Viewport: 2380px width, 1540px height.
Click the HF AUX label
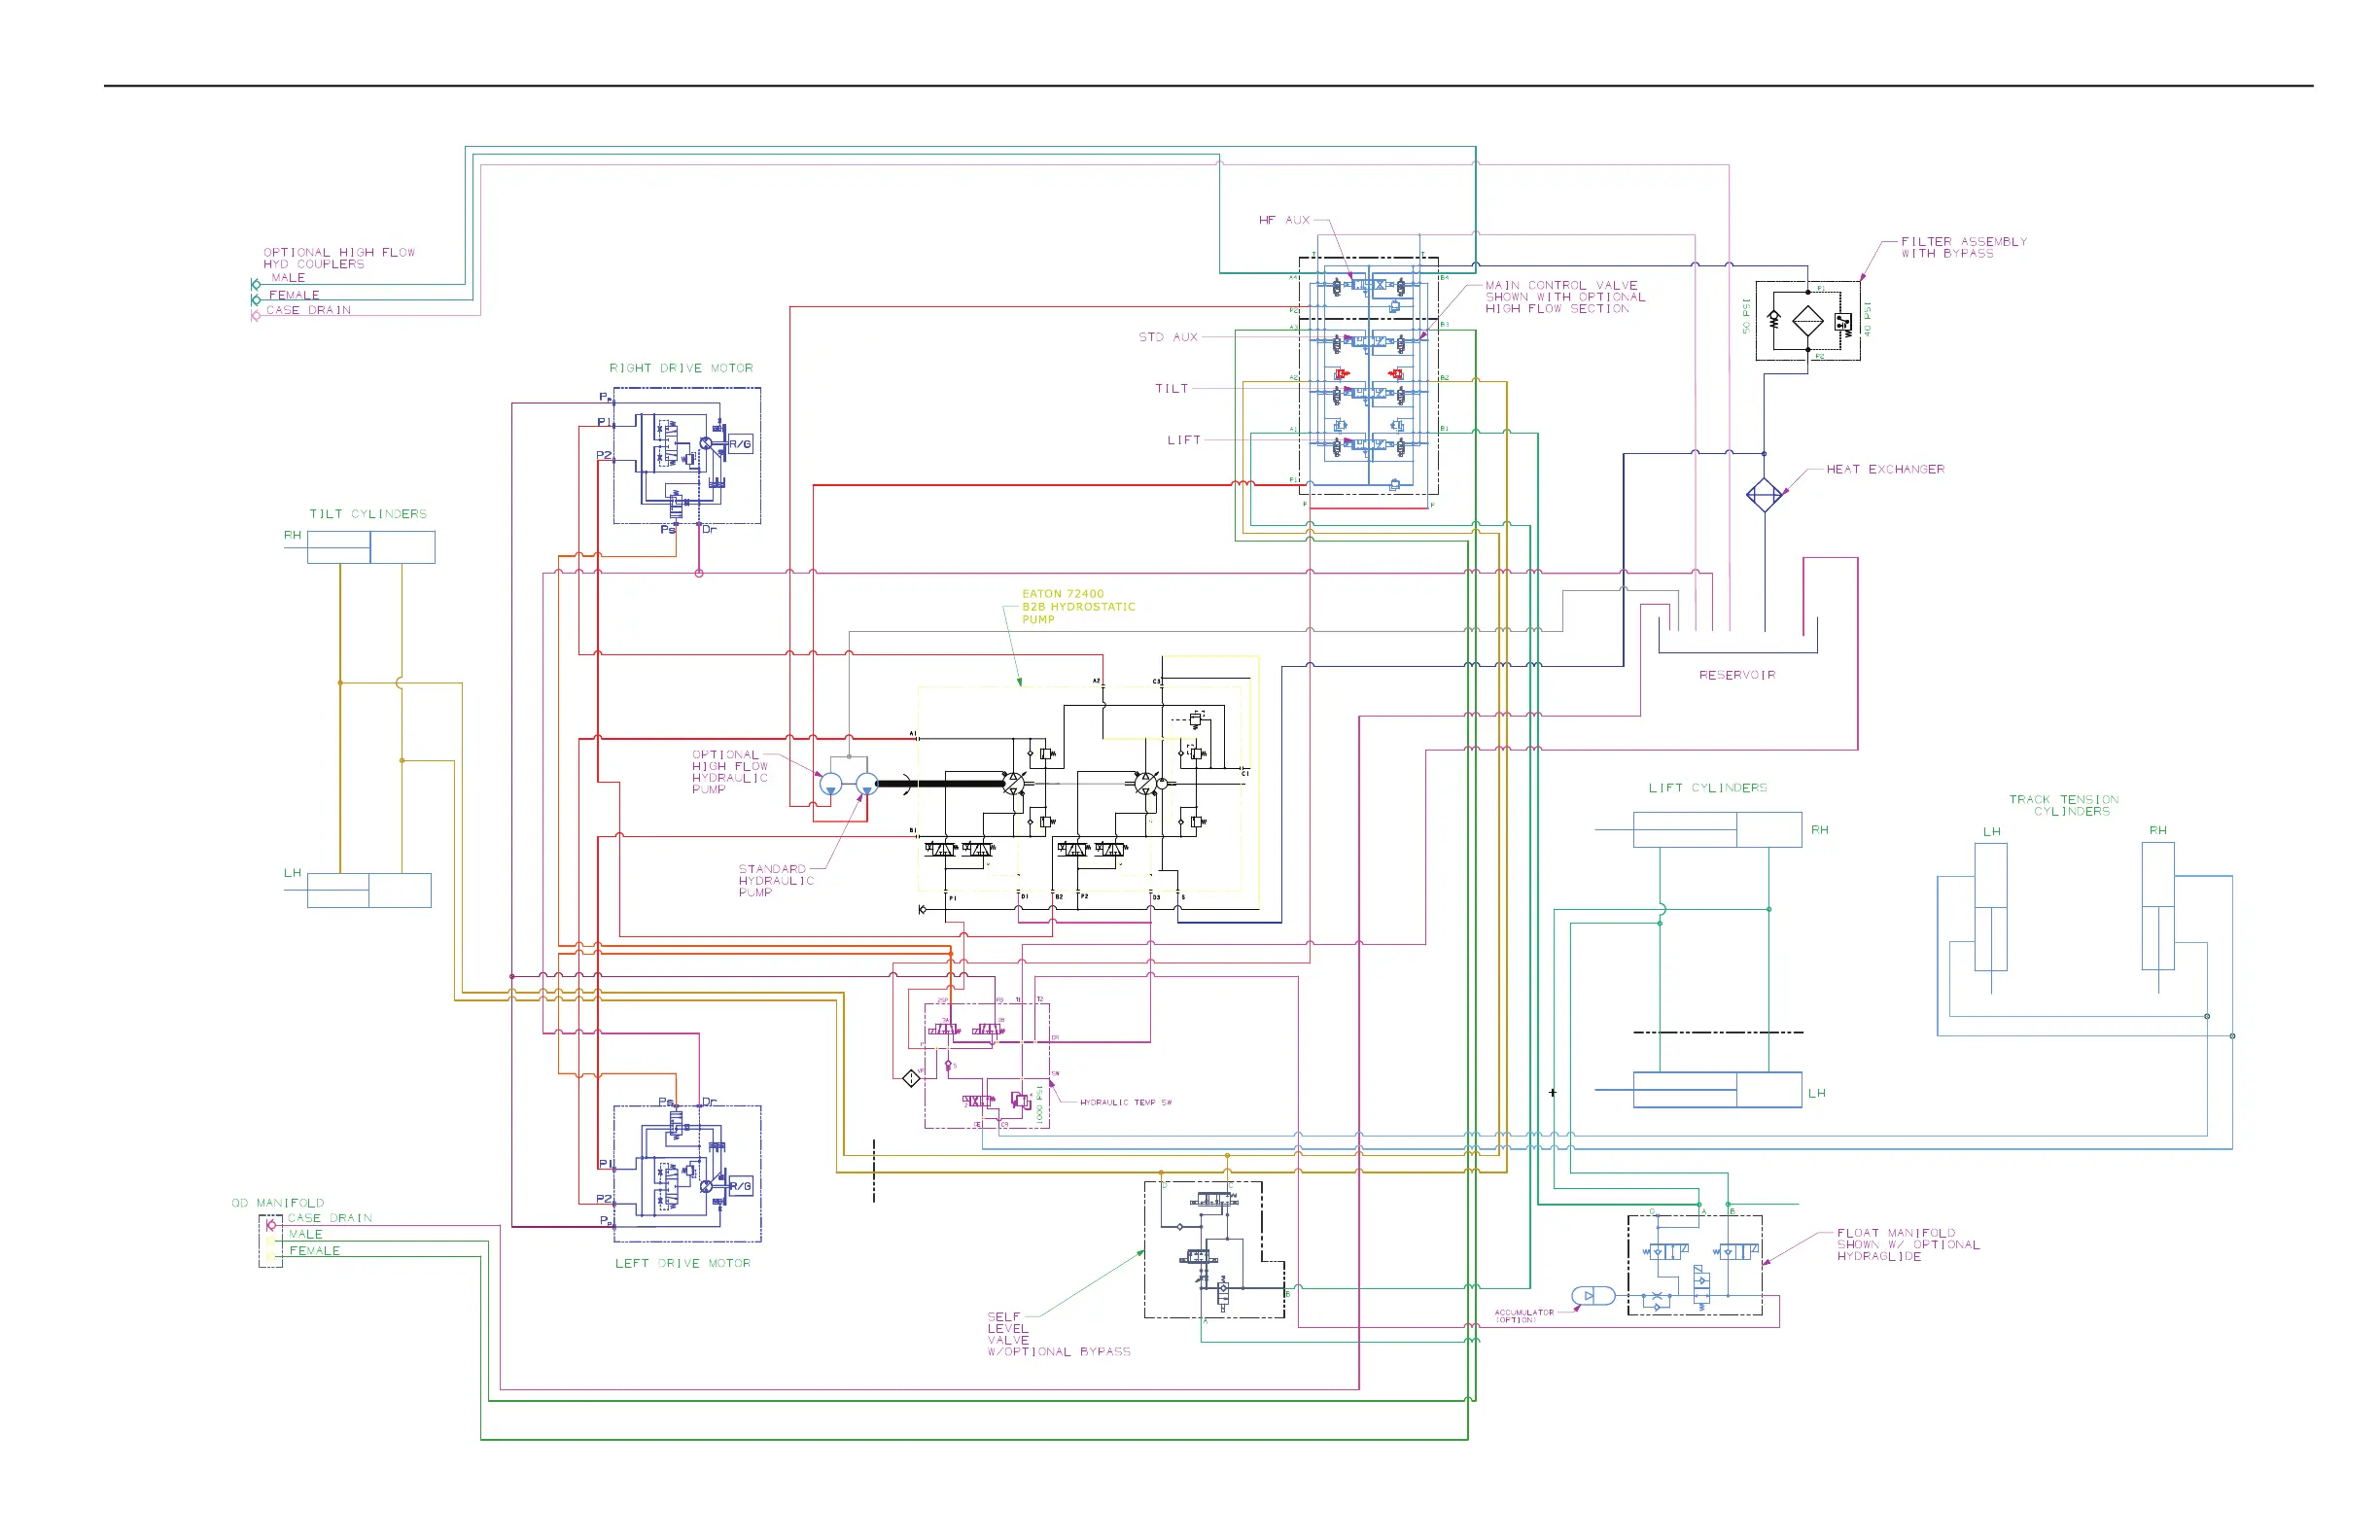click(x=1284, y=220)
